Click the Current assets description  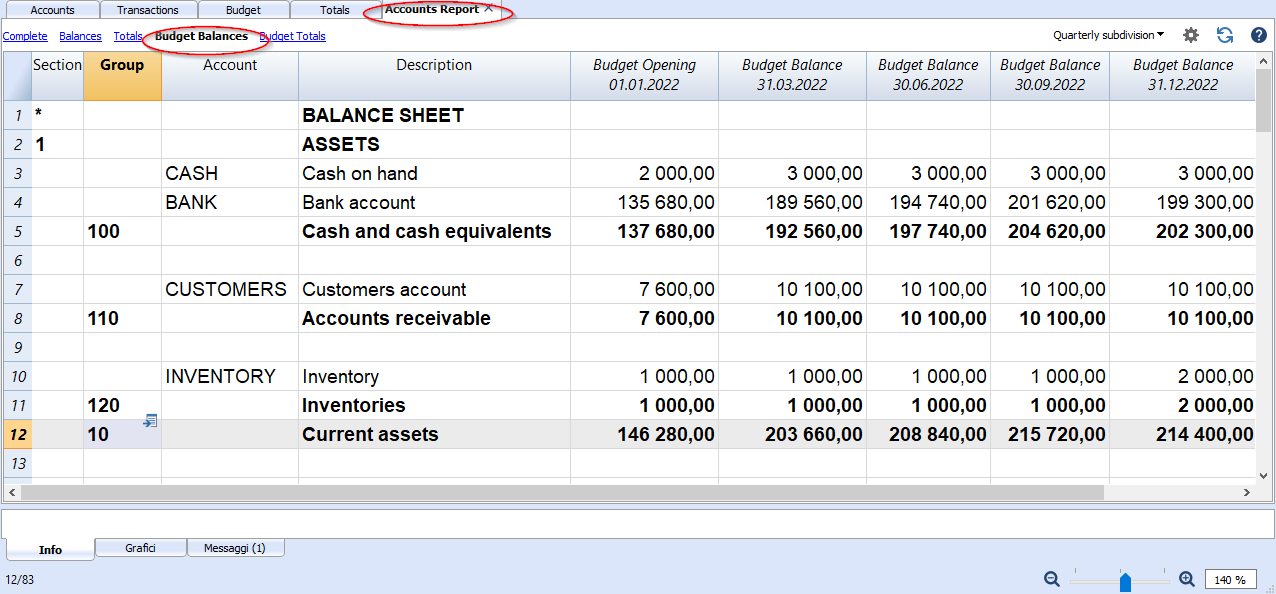(x=434, y=435)
